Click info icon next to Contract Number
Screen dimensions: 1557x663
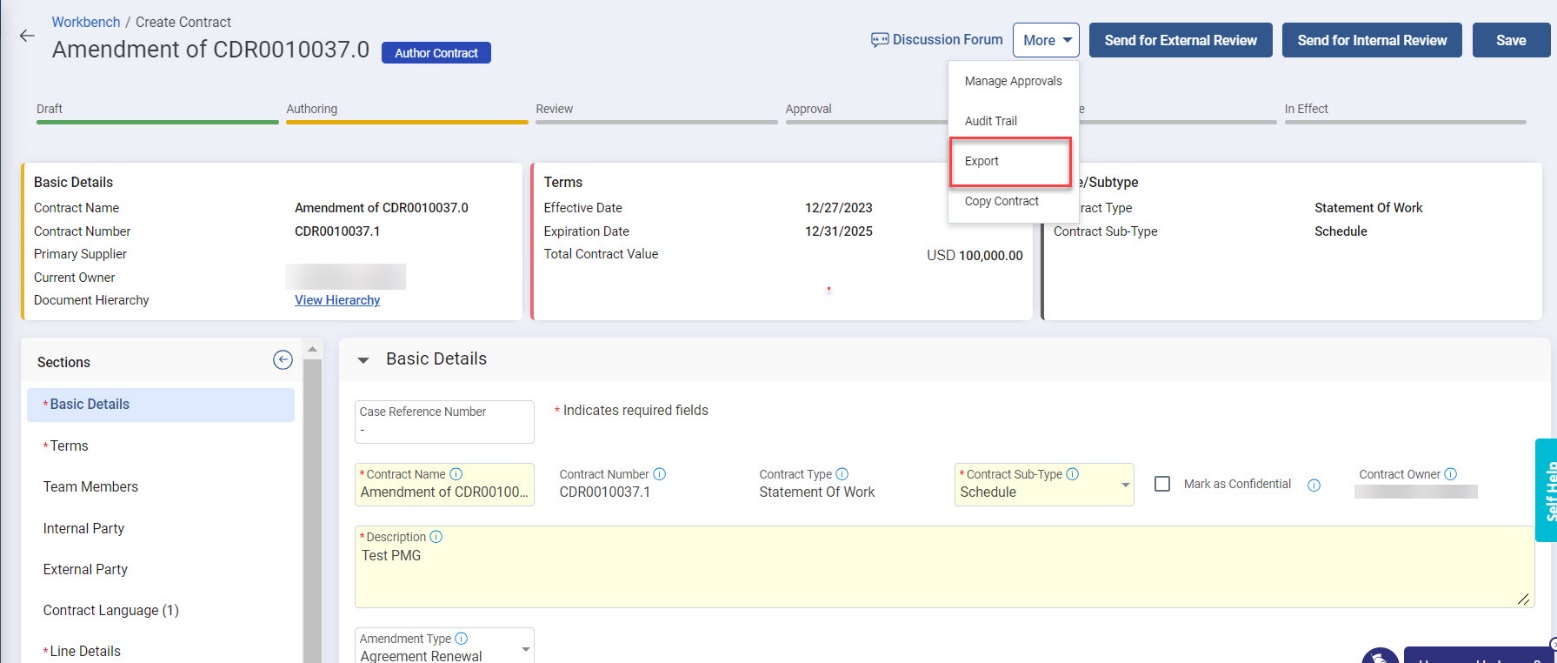tap(660, 474)
